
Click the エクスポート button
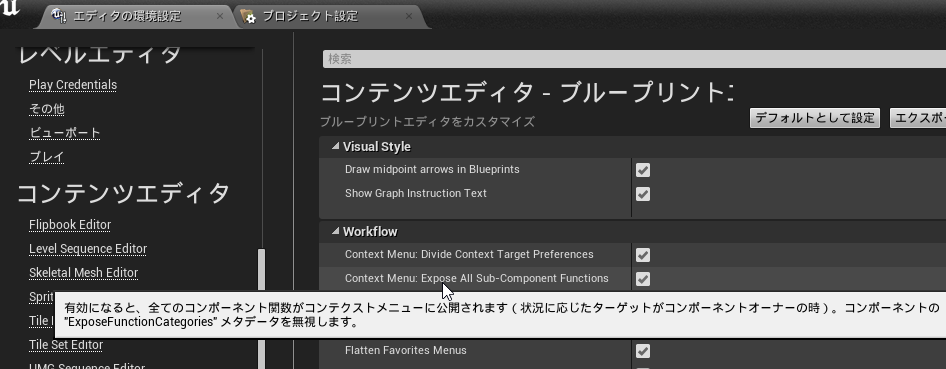click(x=918, y=118)
